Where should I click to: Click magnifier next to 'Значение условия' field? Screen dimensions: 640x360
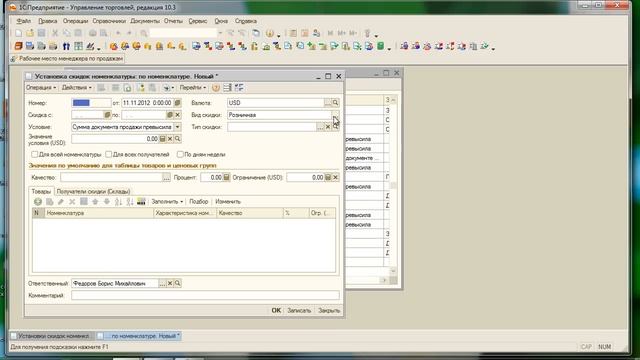click(178, 139)
